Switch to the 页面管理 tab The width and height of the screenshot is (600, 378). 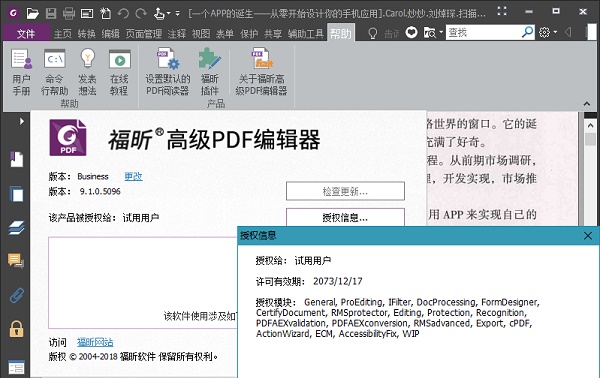click(144, 34)
